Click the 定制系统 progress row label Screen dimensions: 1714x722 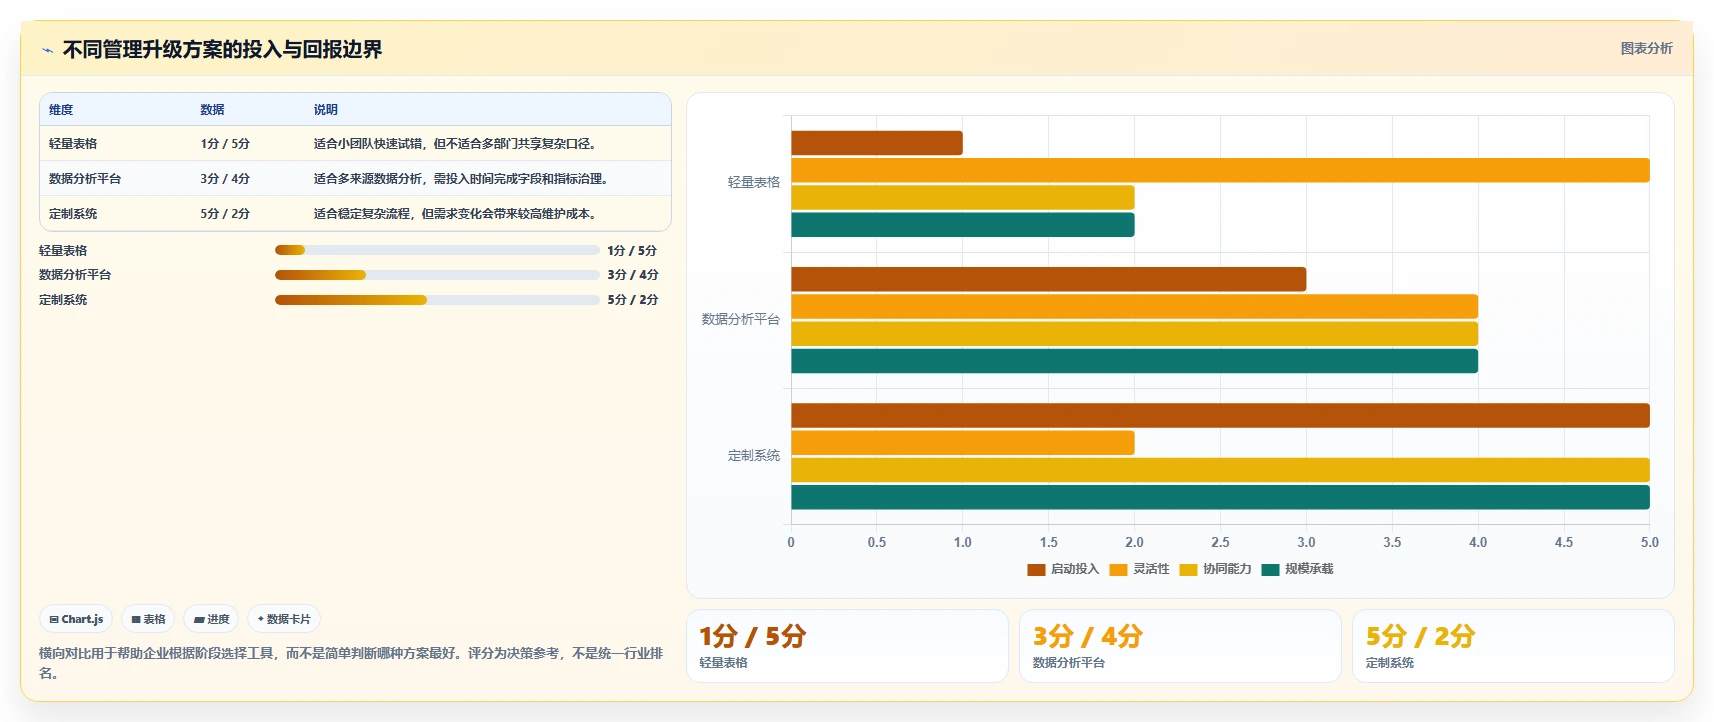click(63, 300)
